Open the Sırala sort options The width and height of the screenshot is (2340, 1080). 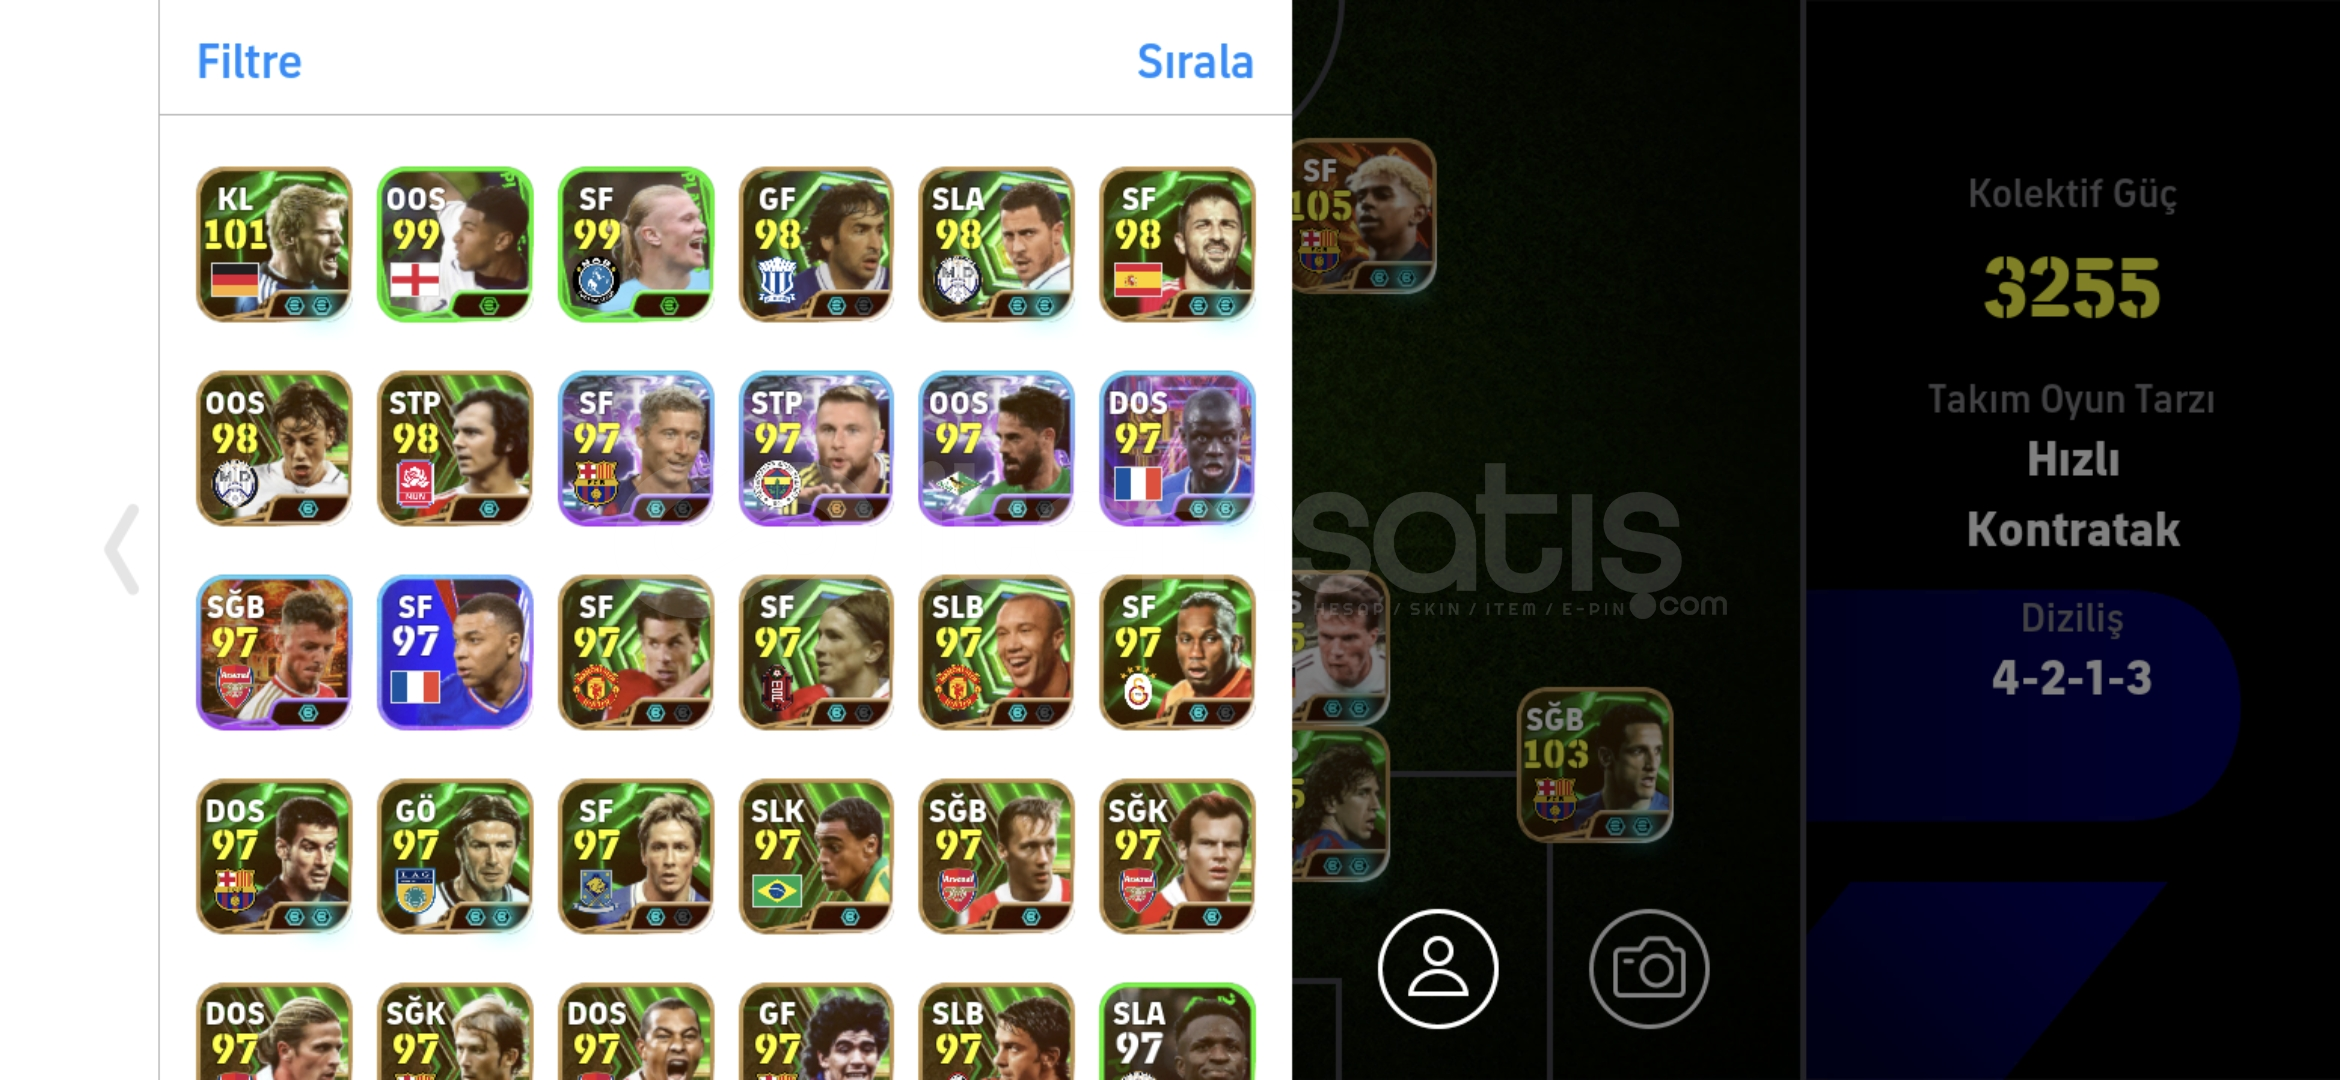click(1195, 61)
